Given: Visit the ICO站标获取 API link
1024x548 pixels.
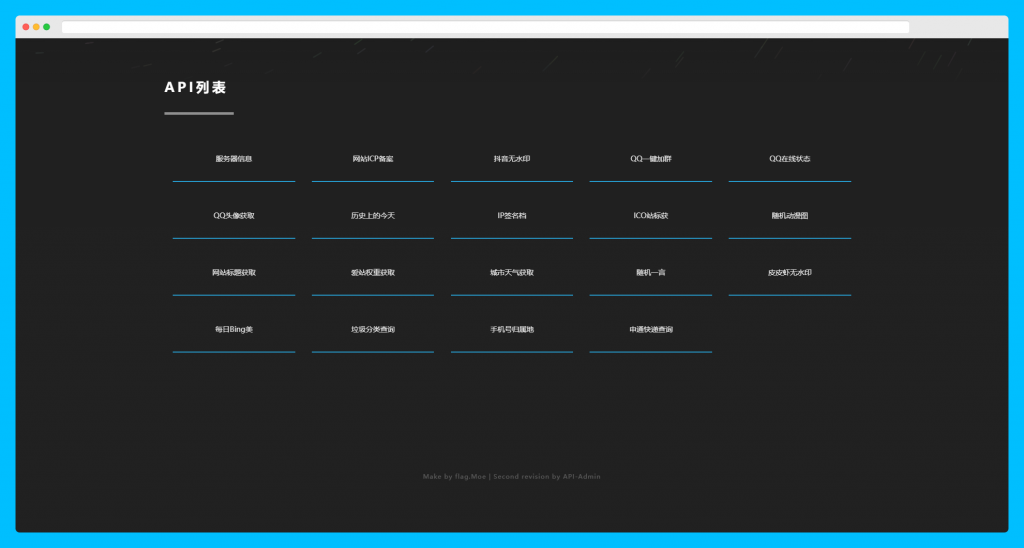Looking at the screenshot, I should (x=651, y=216).
